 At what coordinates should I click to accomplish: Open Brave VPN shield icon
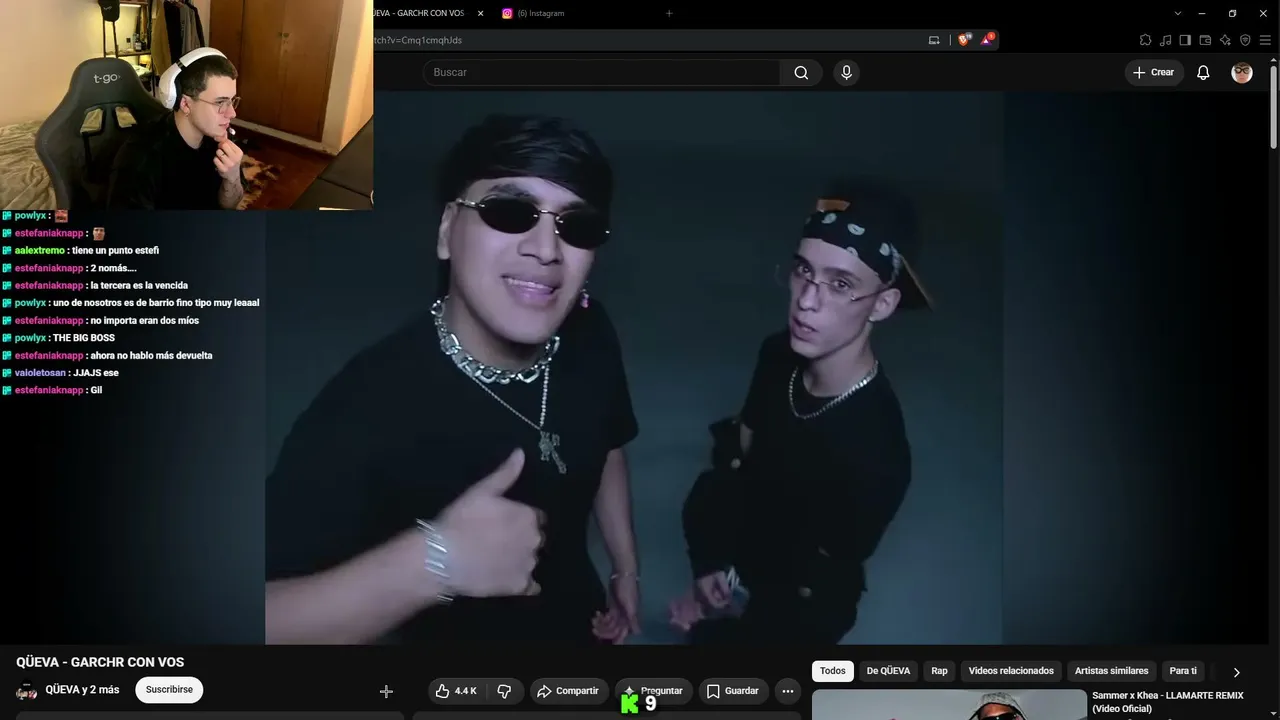tap(1245, 40)
